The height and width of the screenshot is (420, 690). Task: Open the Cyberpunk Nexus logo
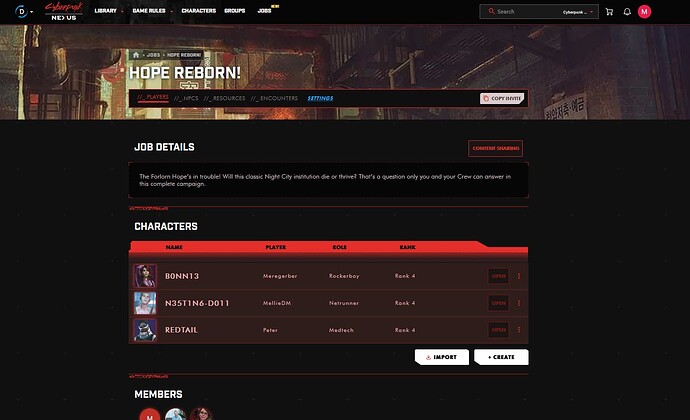point(64,11)
